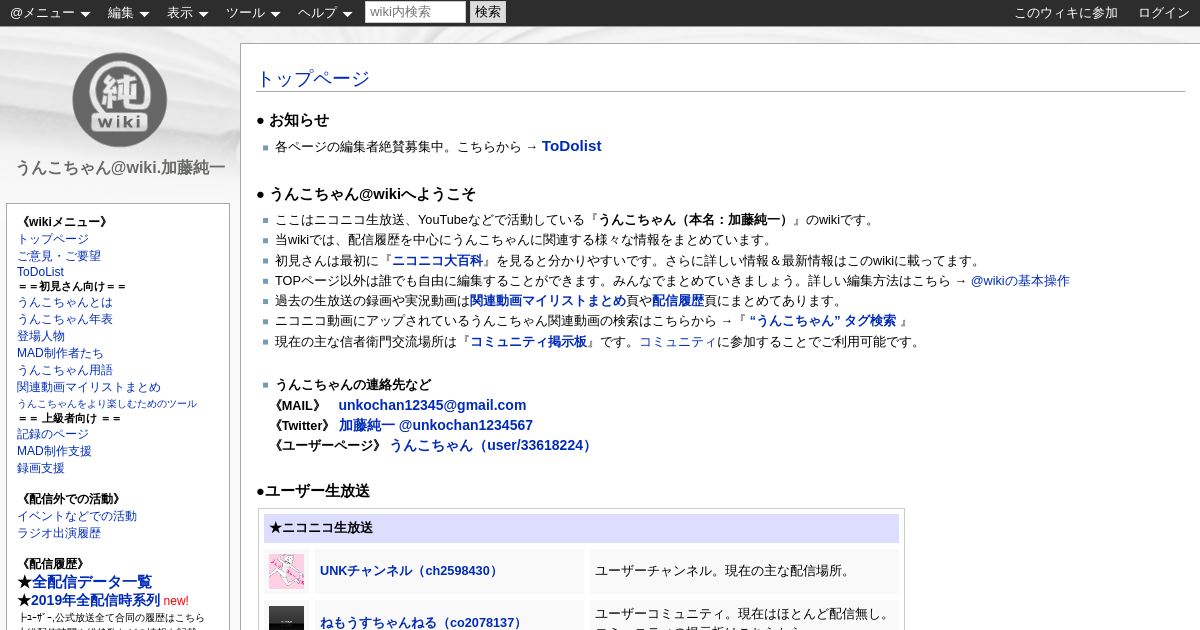
Task: Open 記録のページ in the sidebar
Action: pyautogui.click(x=53, y=434)
